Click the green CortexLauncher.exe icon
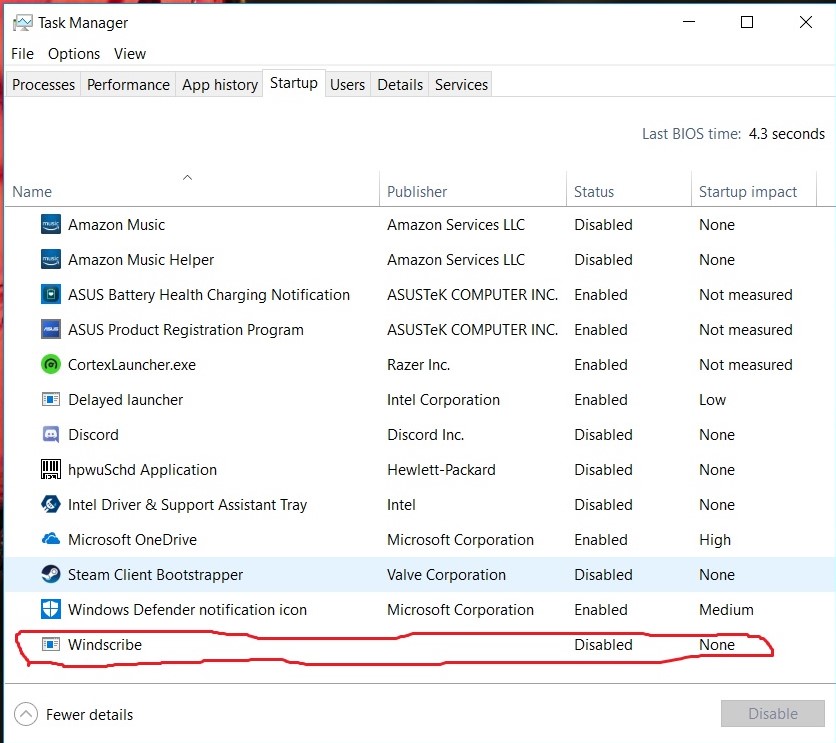 point(51,365)
